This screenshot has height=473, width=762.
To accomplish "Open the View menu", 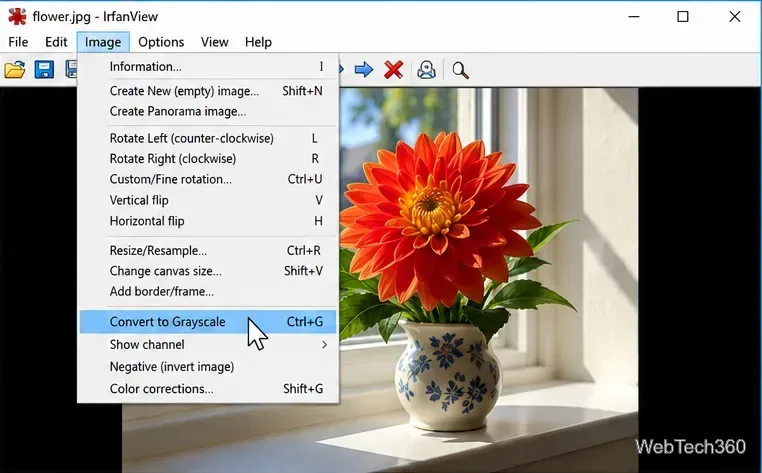I will [214, 42].
